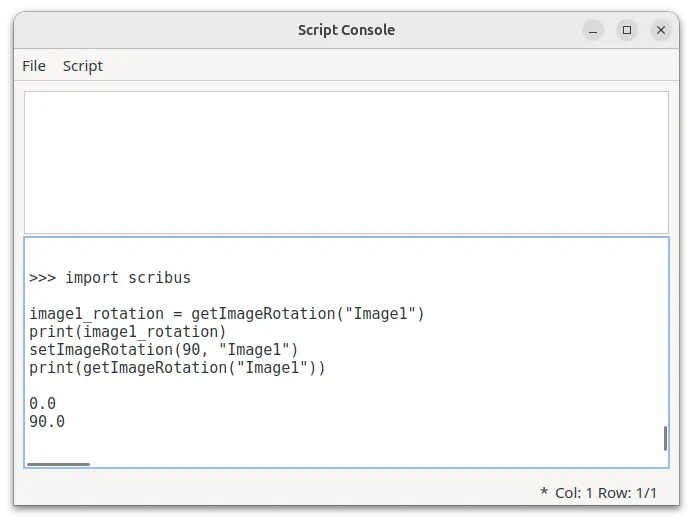
Task: Open the File menu
Action: pos(34,66)
